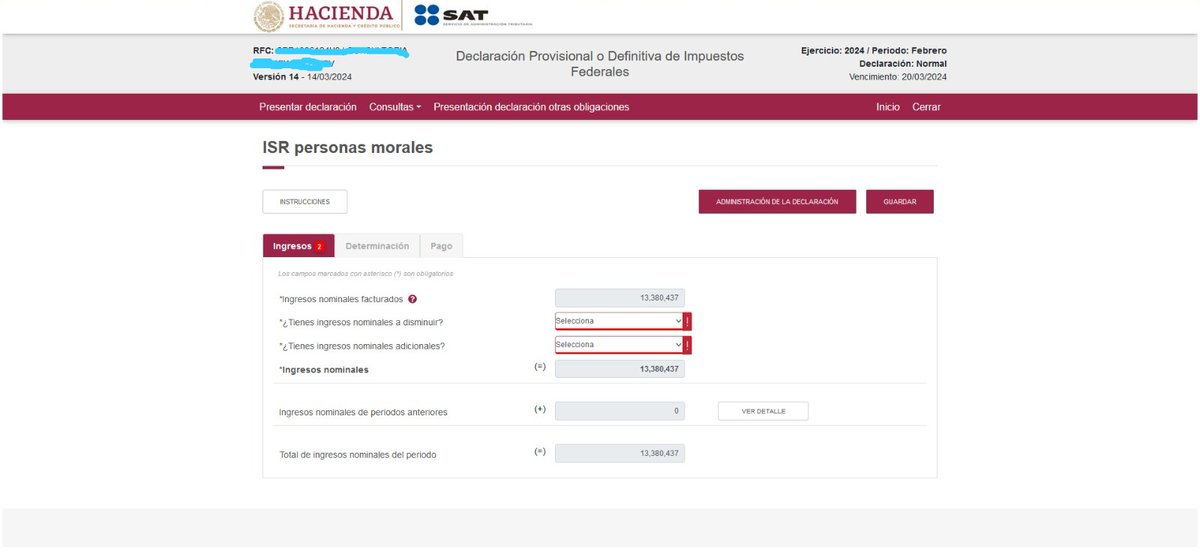Click the campos obligatorios note text

(x=366, y=274)
